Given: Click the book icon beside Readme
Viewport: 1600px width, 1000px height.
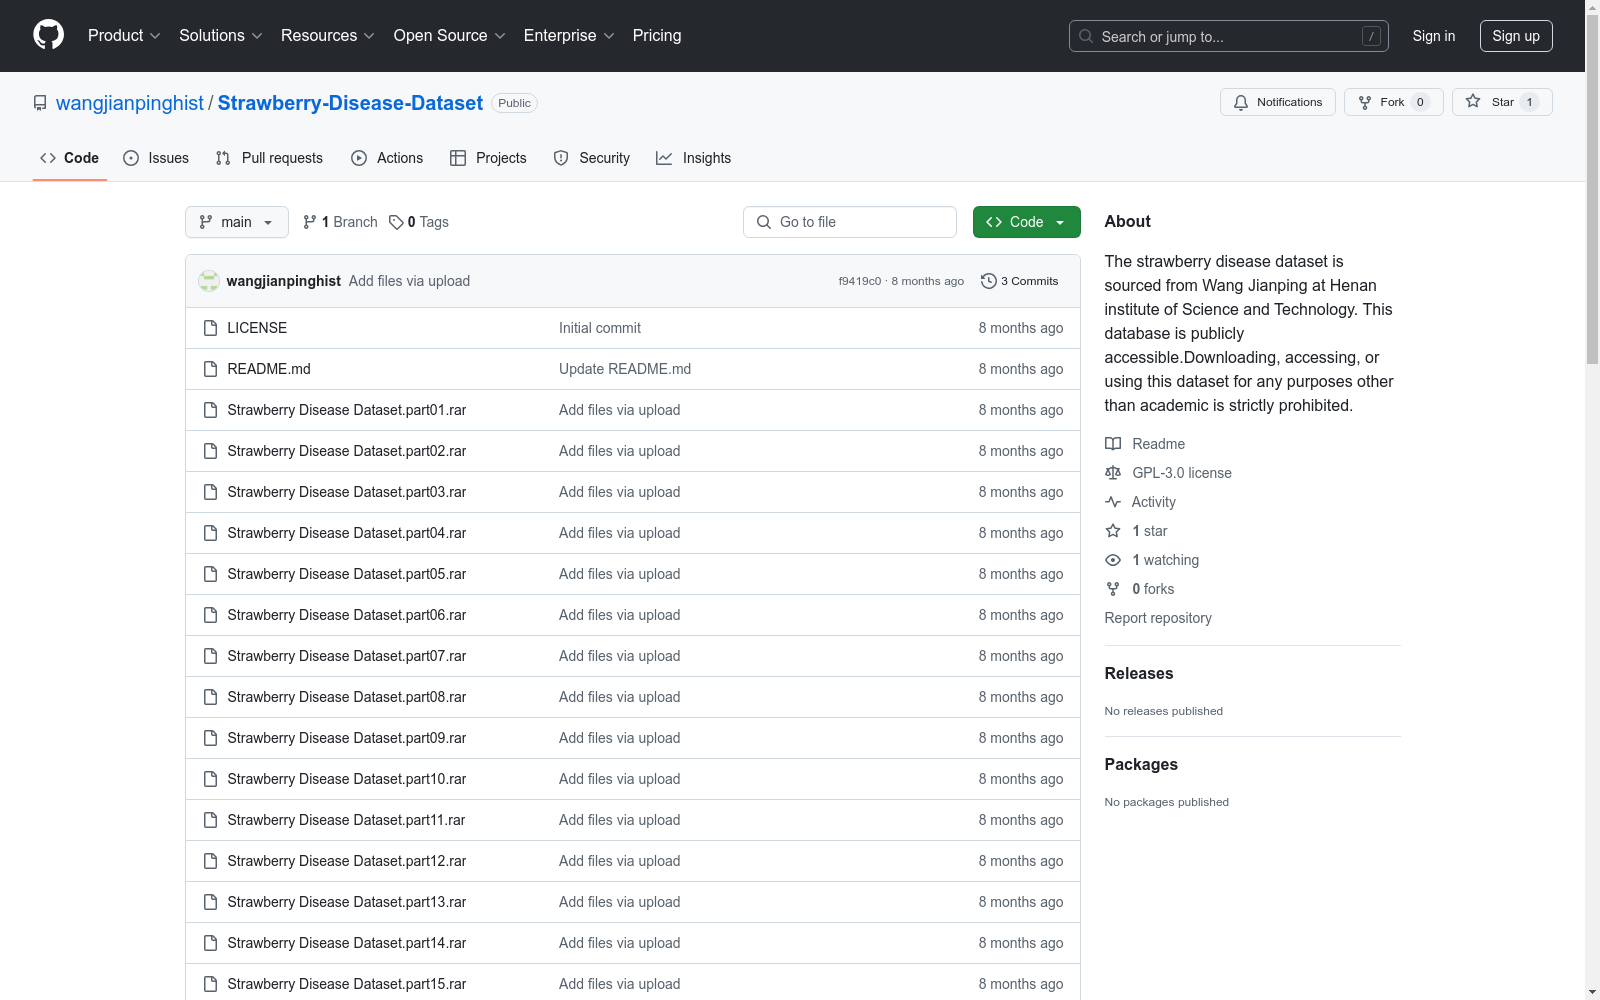Looking at the screenshot, I should point(1113,444).
